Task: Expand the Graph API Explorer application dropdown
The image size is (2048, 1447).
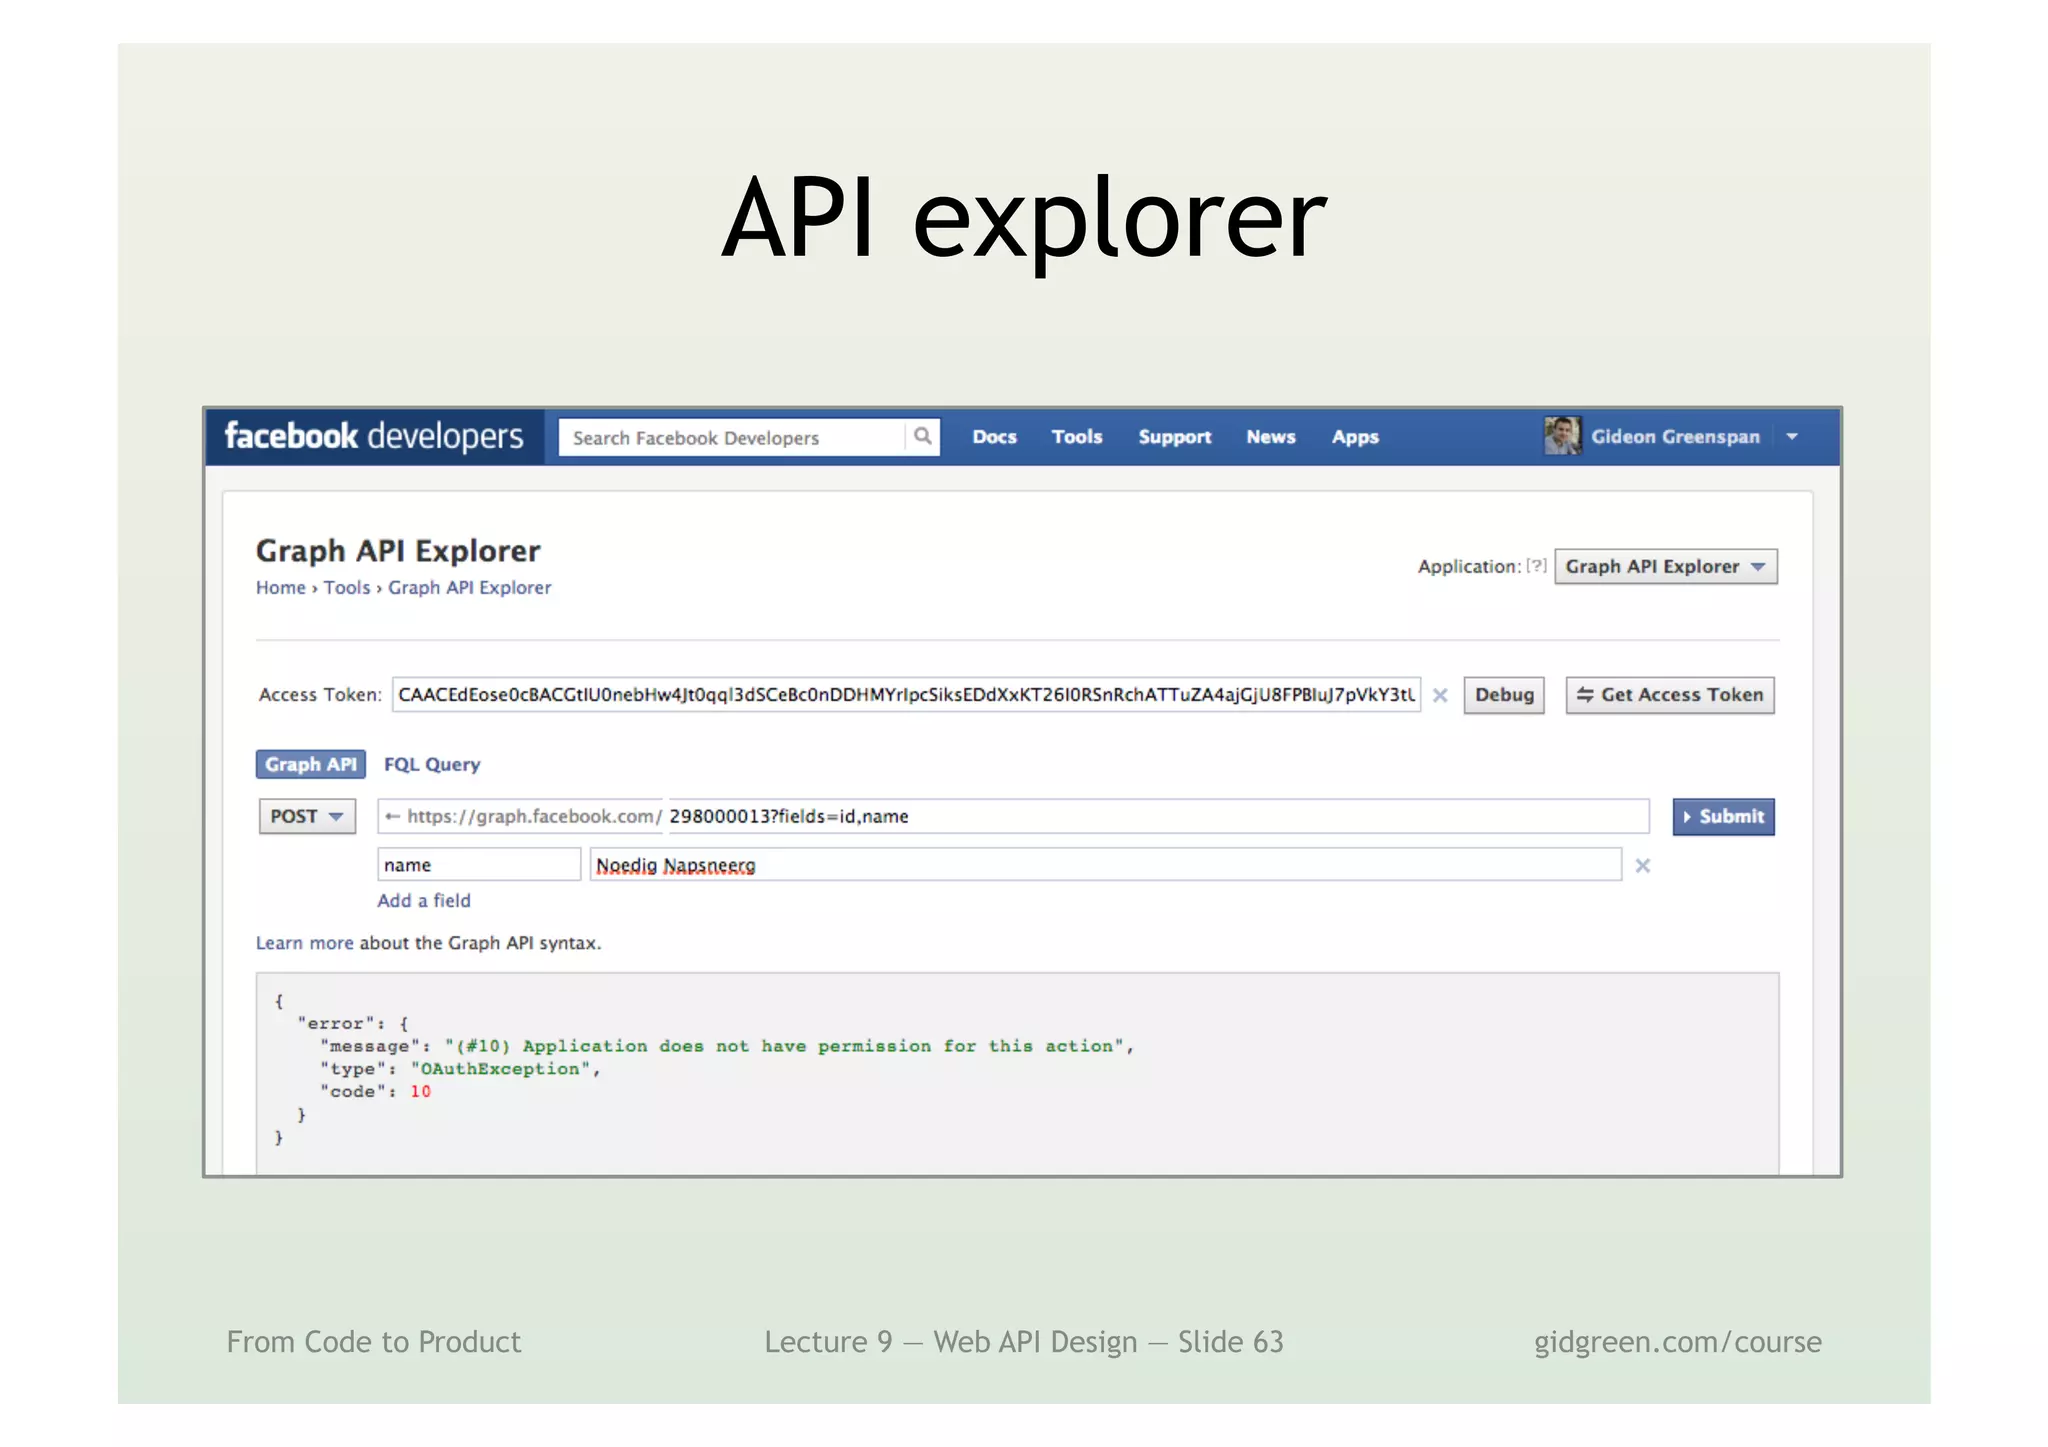Action: pos(1665,567)
